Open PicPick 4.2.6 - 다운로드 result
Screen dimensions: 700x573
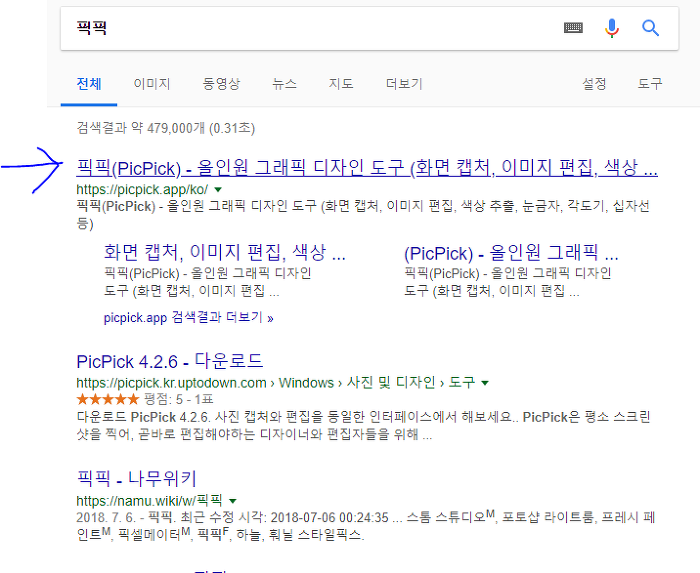tap(170, 361)
